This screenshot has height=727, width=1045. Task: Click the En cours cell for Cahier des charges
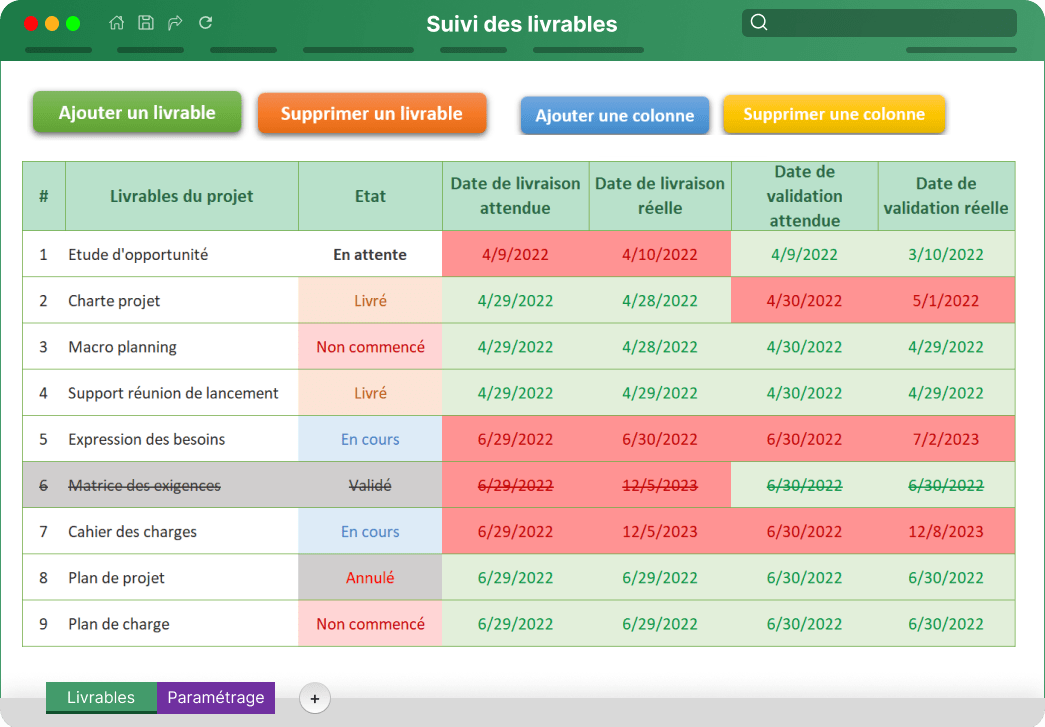click(370, 531)
